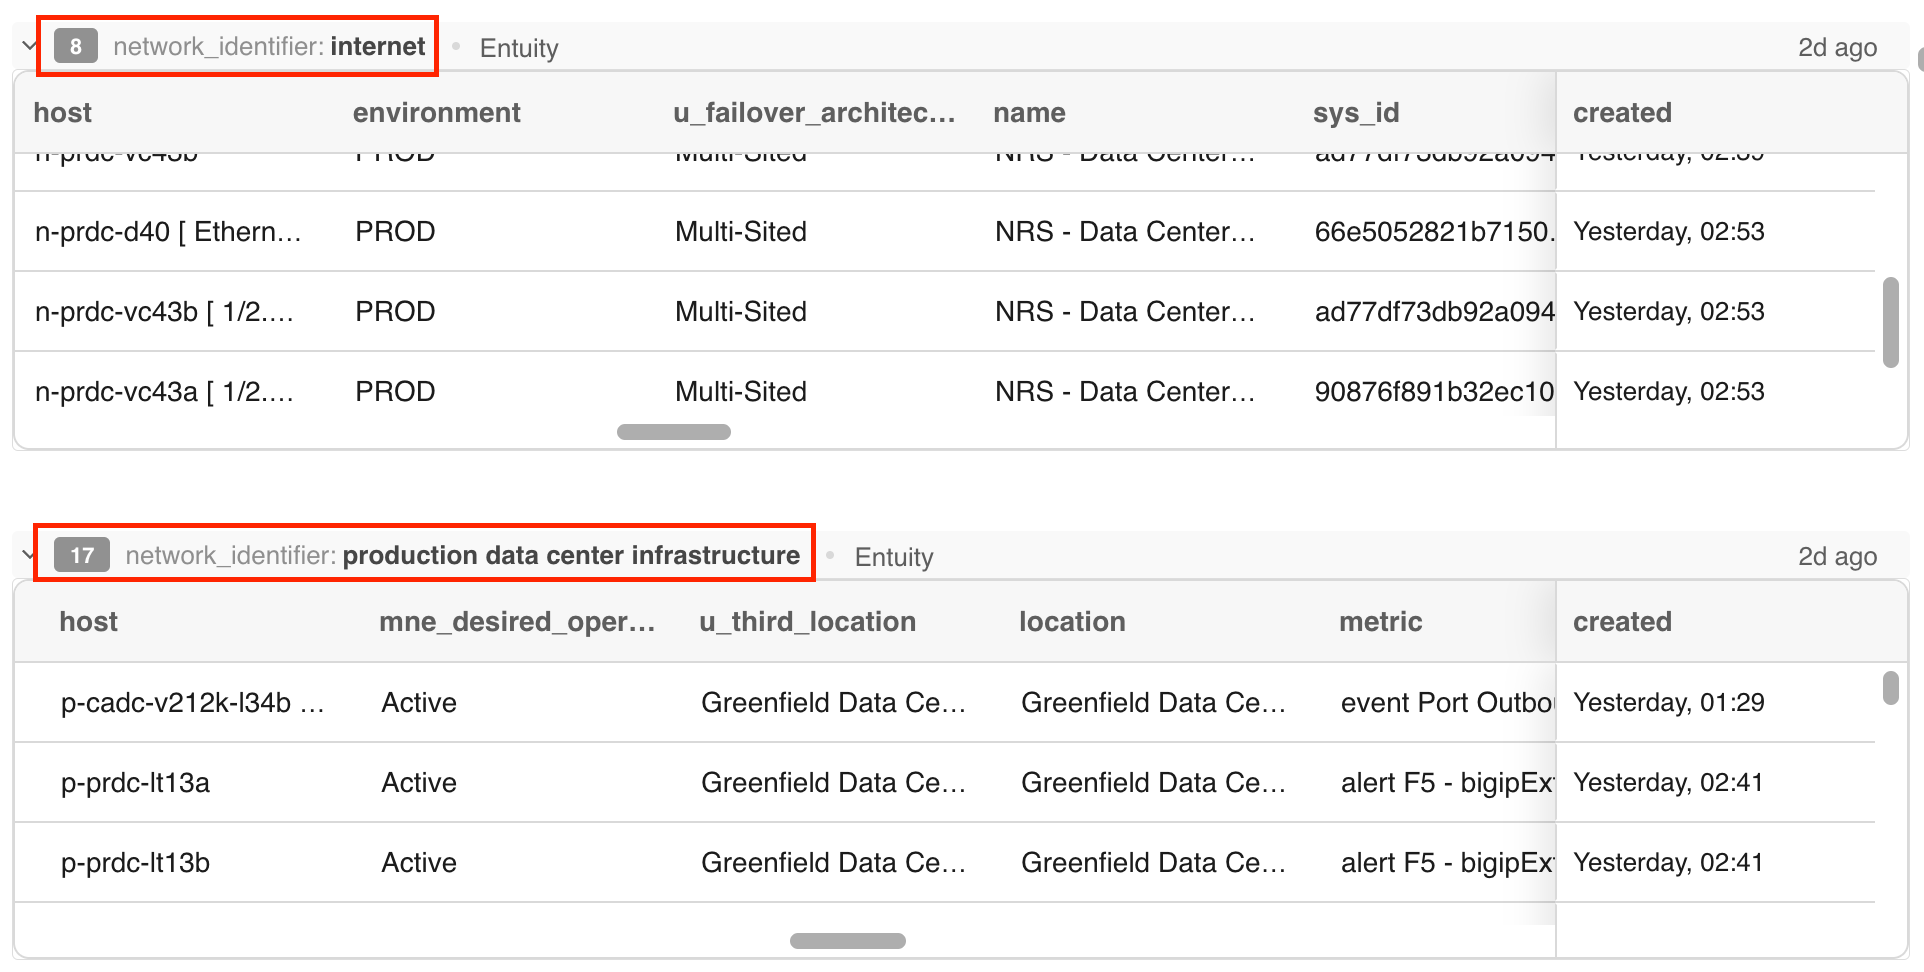The width and height of the screenshot is (1924, 972).
Task: Sort internet table by environment column
Action: (436, 113)
